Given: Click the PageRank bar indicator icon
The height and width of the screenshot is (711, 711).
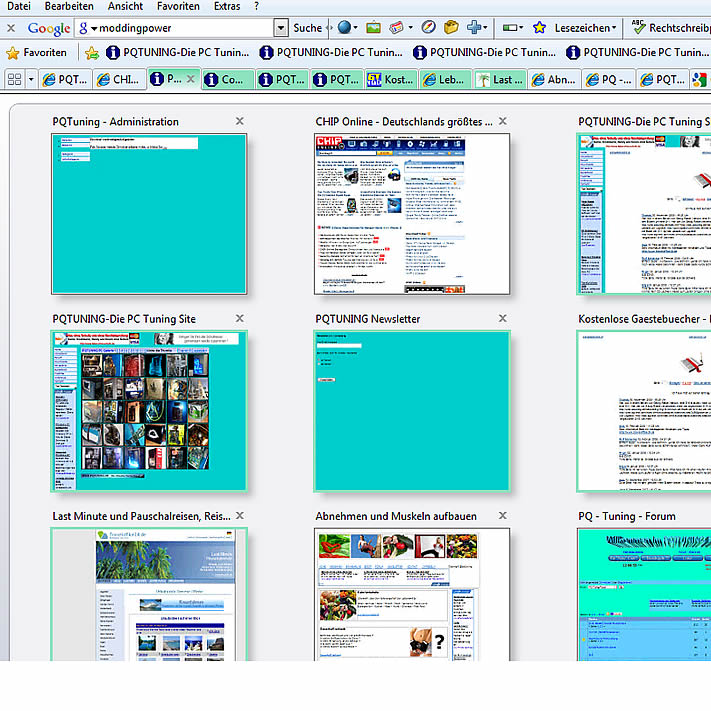Looking at the screenshot, I should [510, 28].
